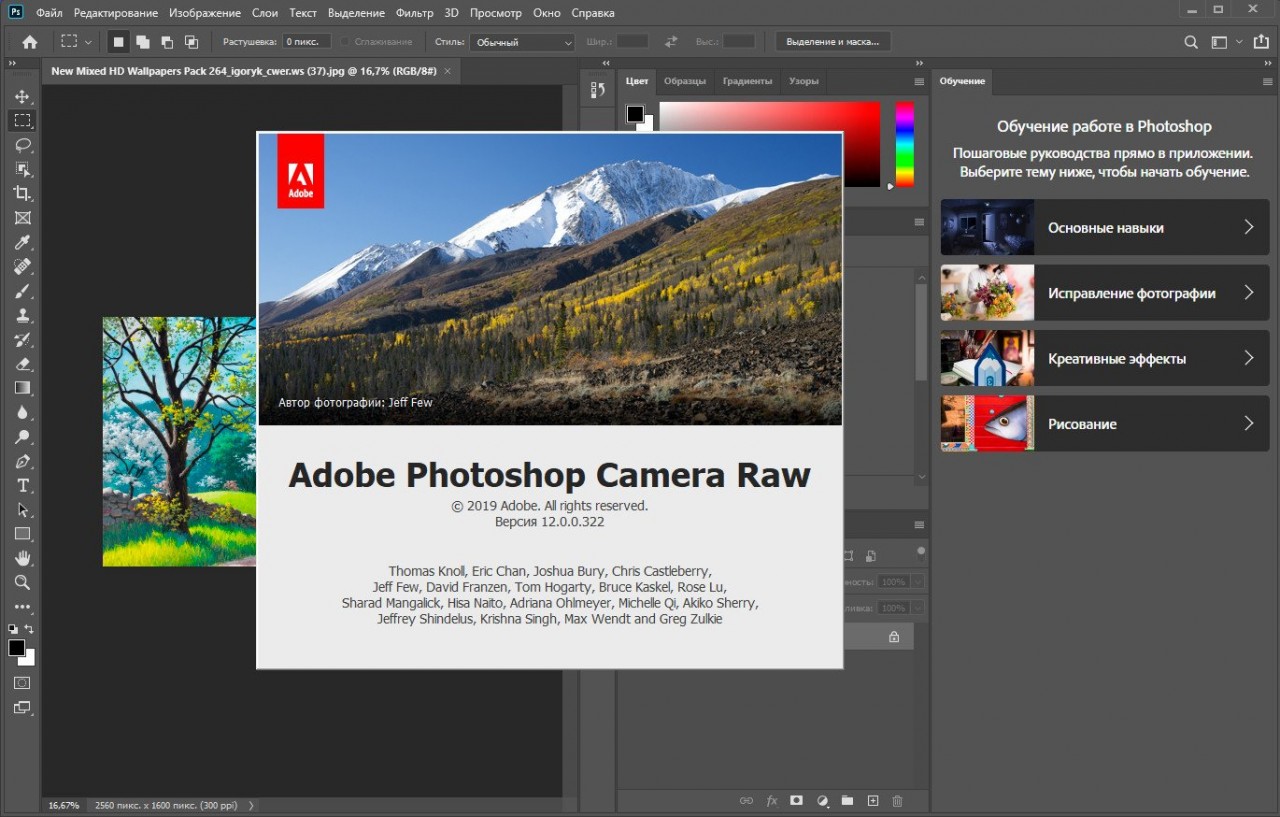This screenshot has width=1280, height=817.
Task: Expand the Рисование tutorial category
Action: [1104, 424]
